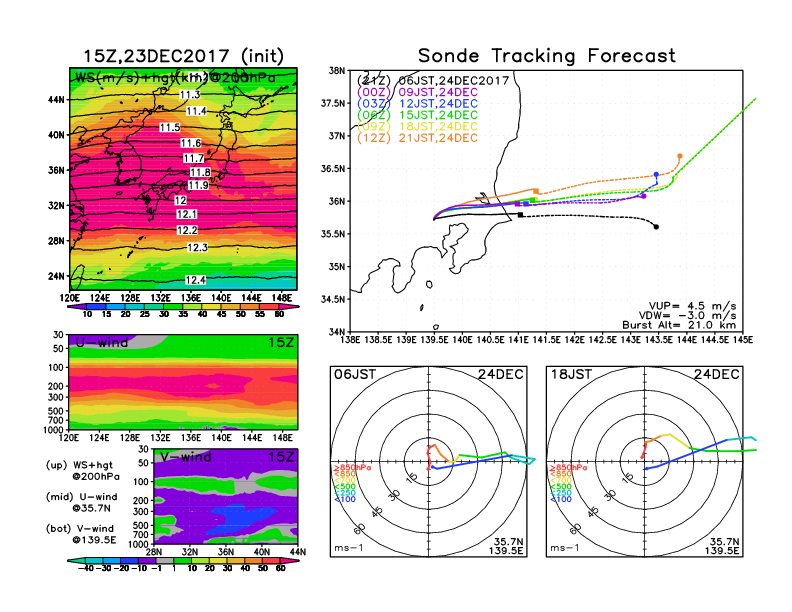Click the black square marker on the 21Z track
Screen dimensions: 792x612
tap(521, 214)
